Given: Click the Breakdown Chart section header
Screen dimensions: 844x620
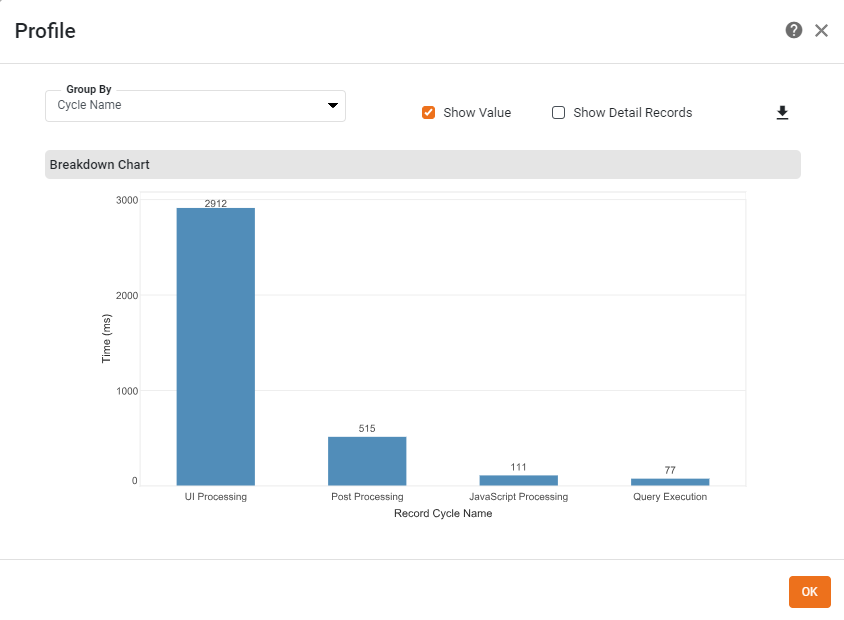Looking at the screenshot, I should [422, 164].
